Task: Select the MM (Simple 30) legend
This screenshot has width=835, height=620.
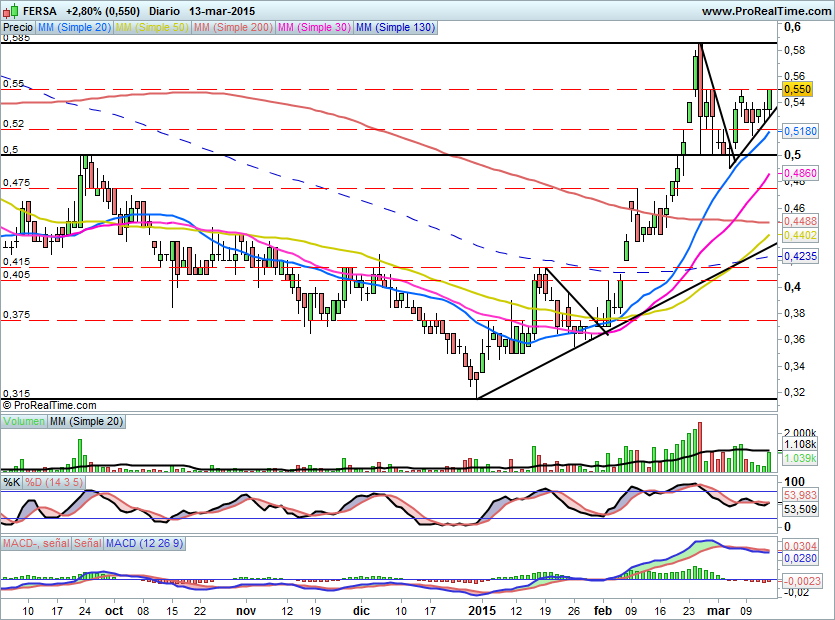Action: (x=314, y=27)
